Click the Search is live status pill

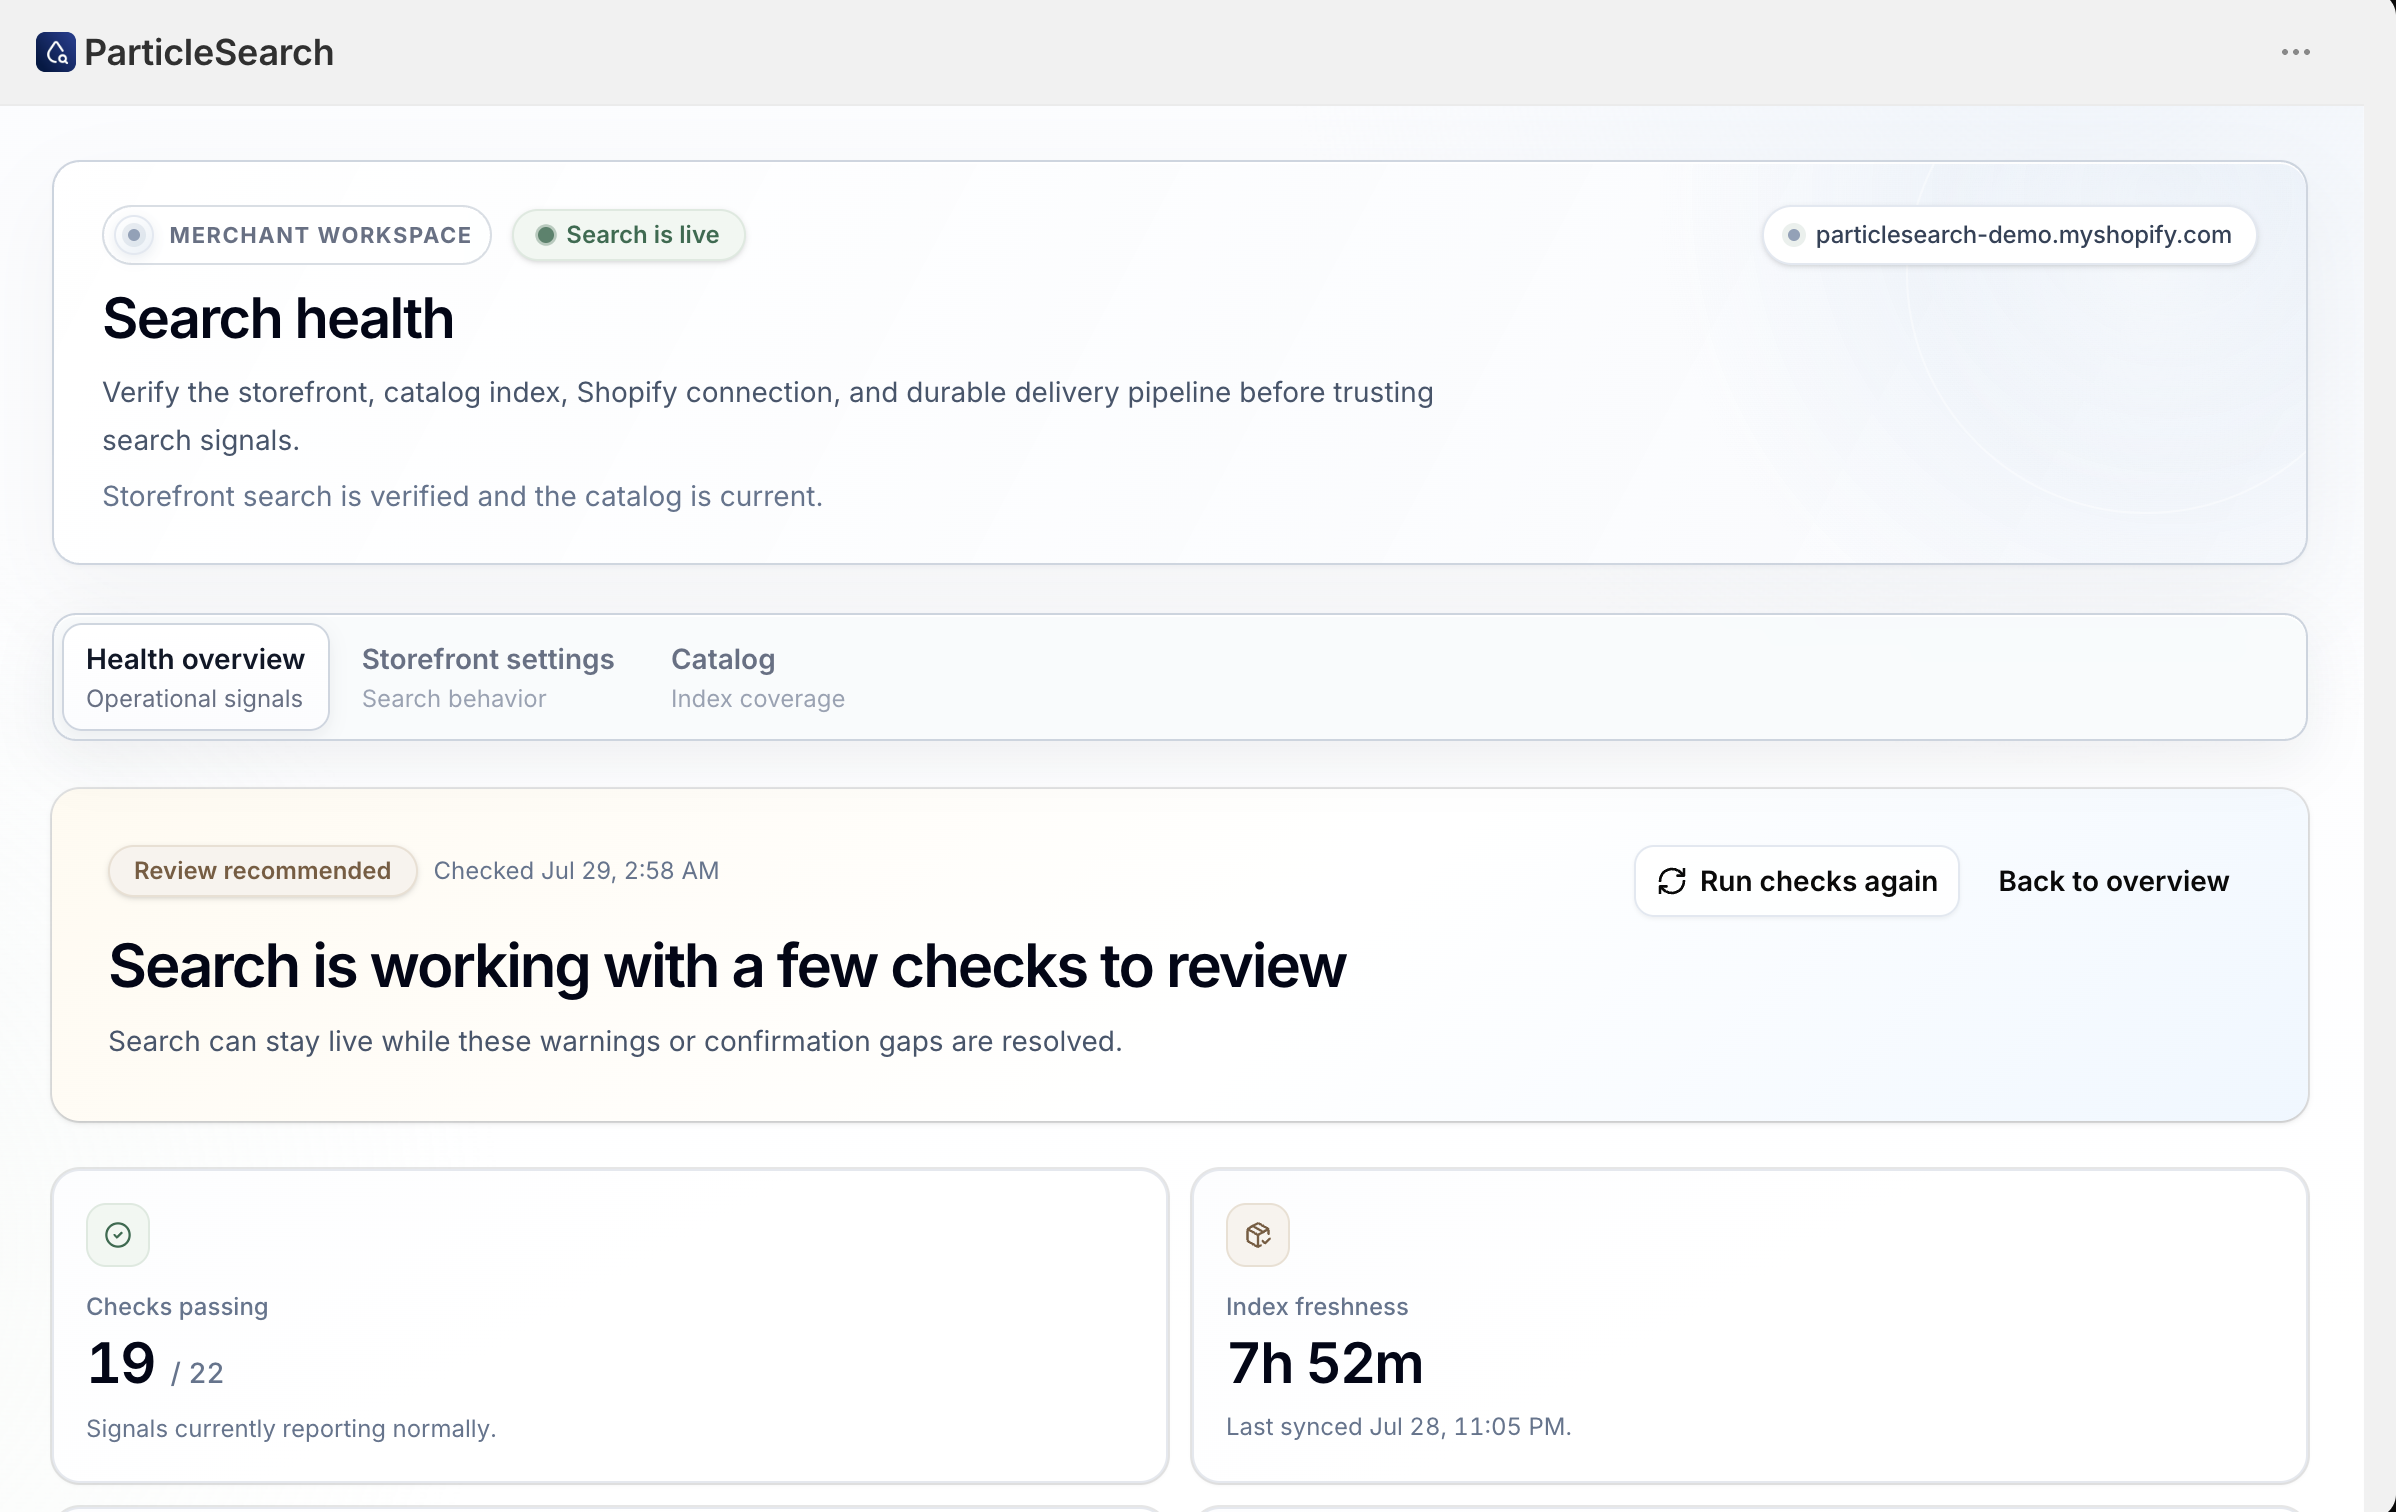(x=629, y=235)
